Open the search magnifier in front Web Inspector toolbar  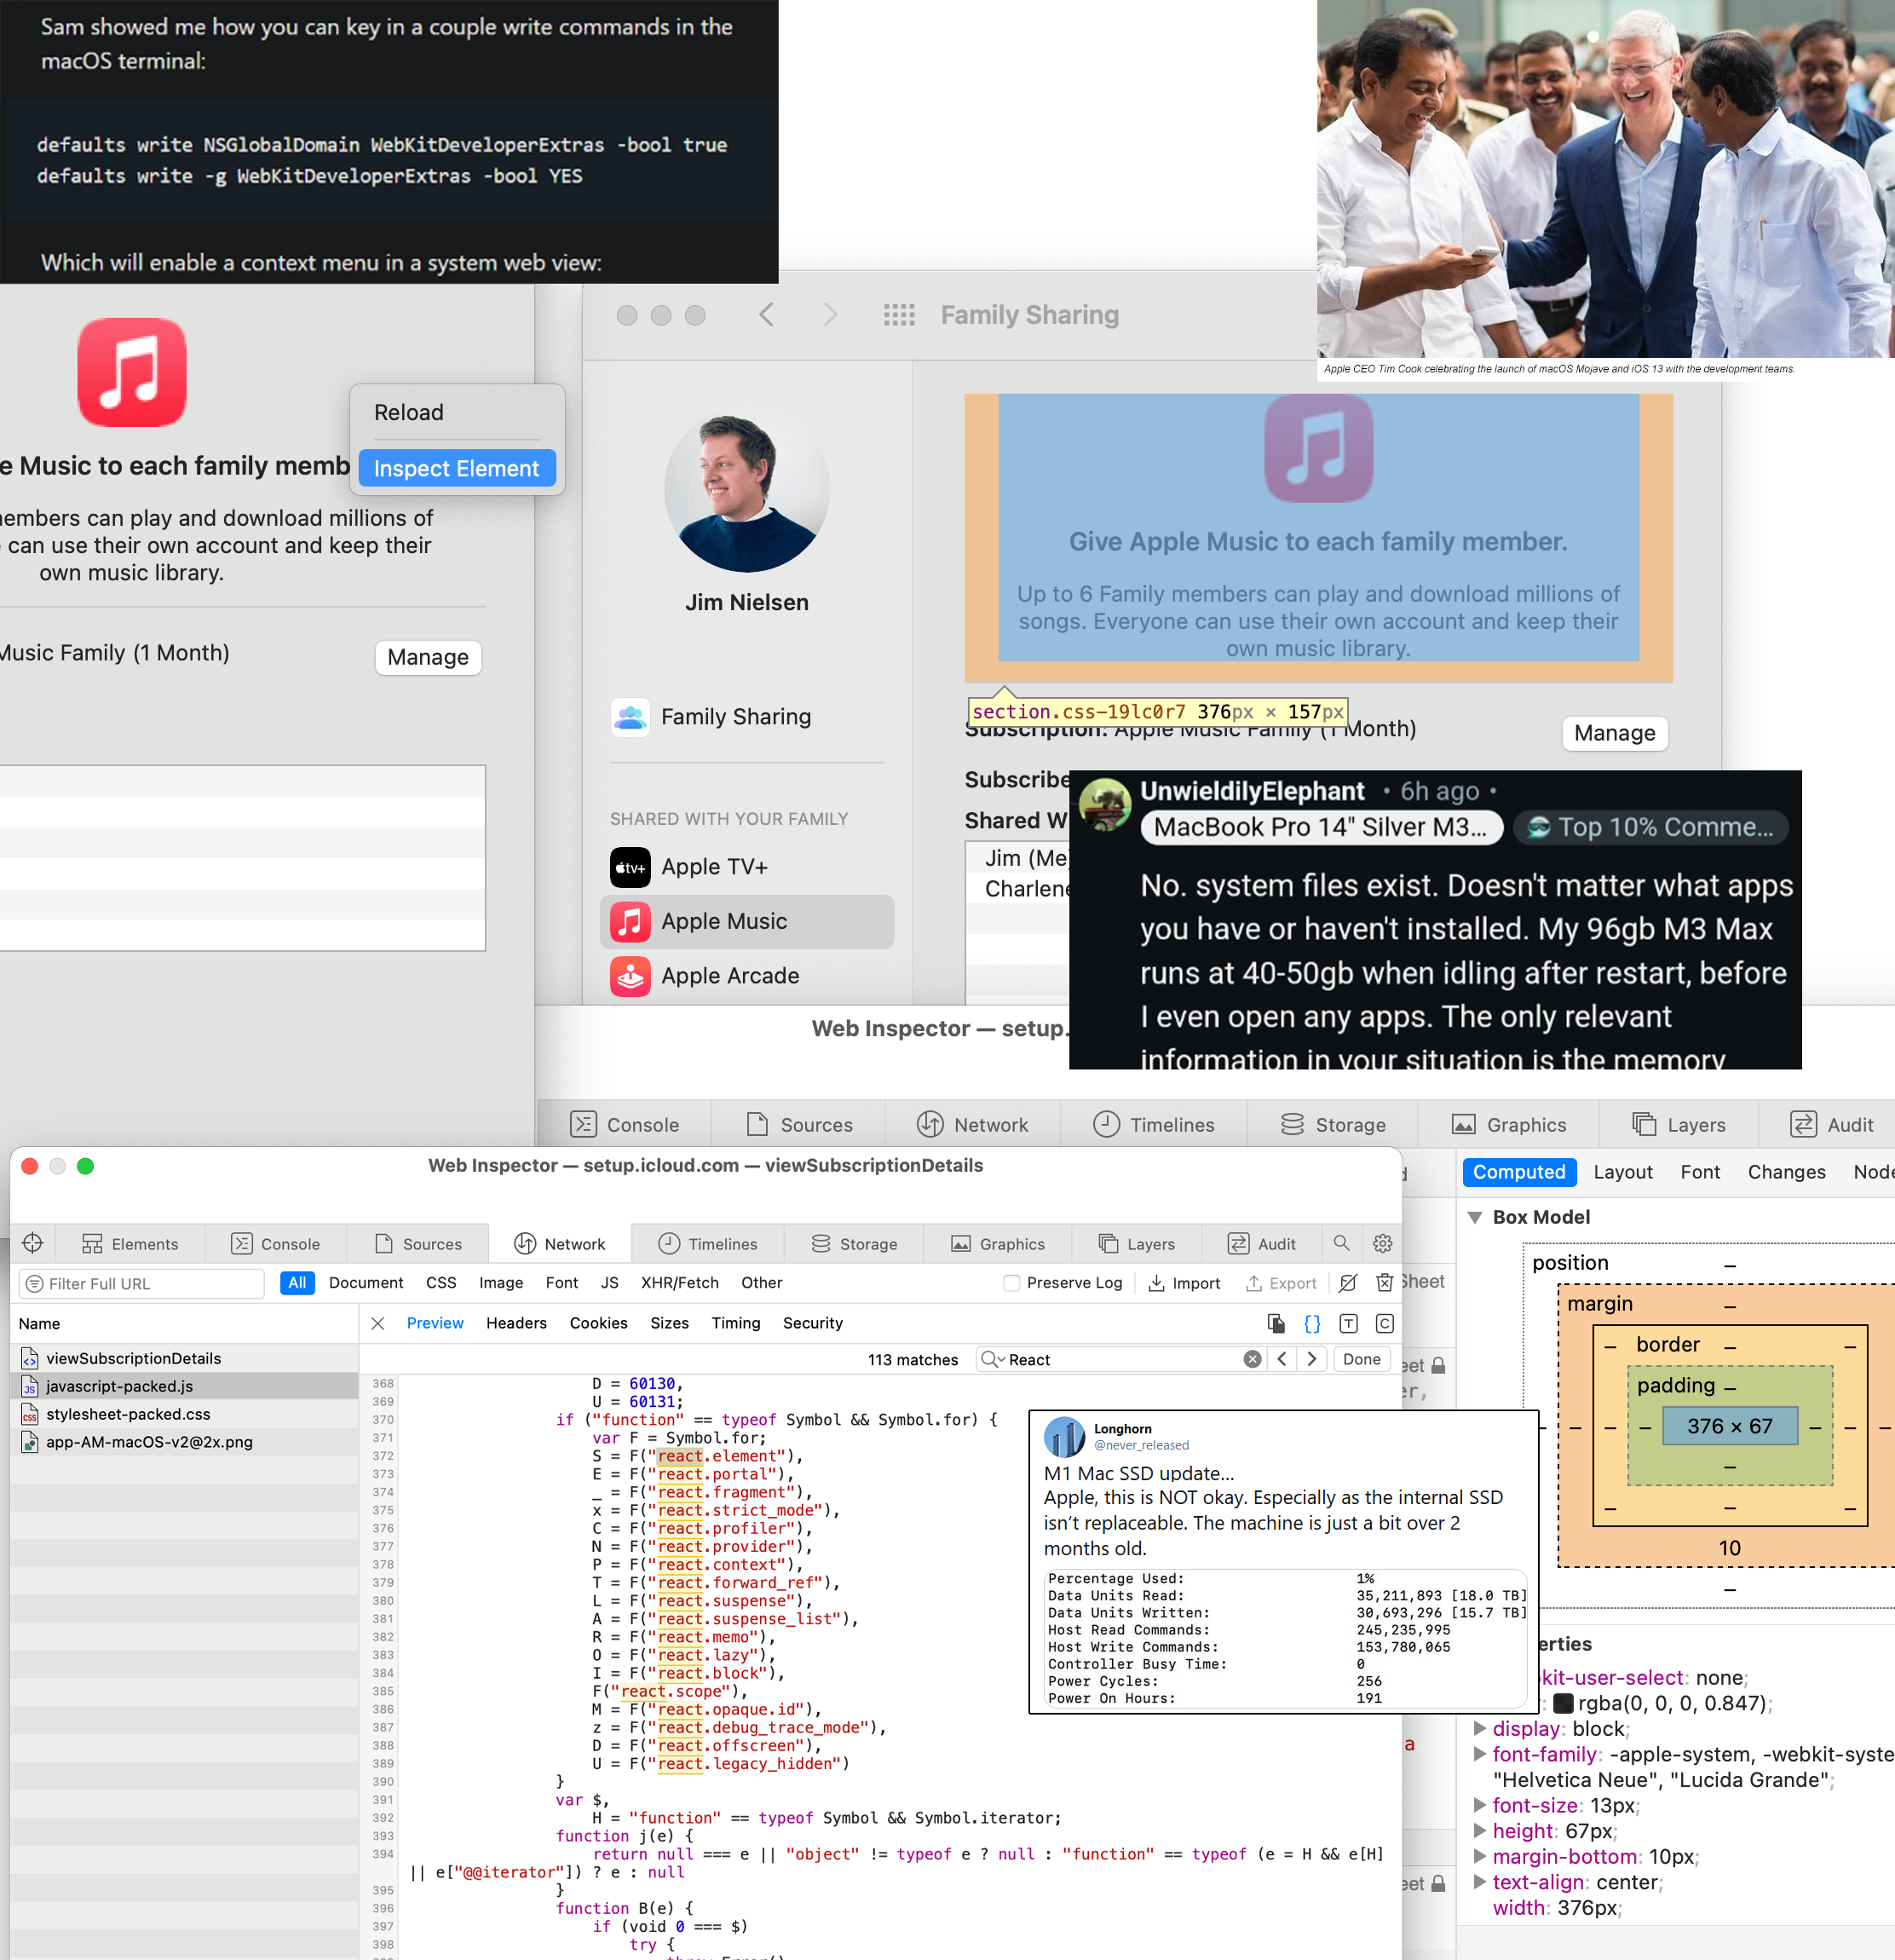tap(1341, 1243)
